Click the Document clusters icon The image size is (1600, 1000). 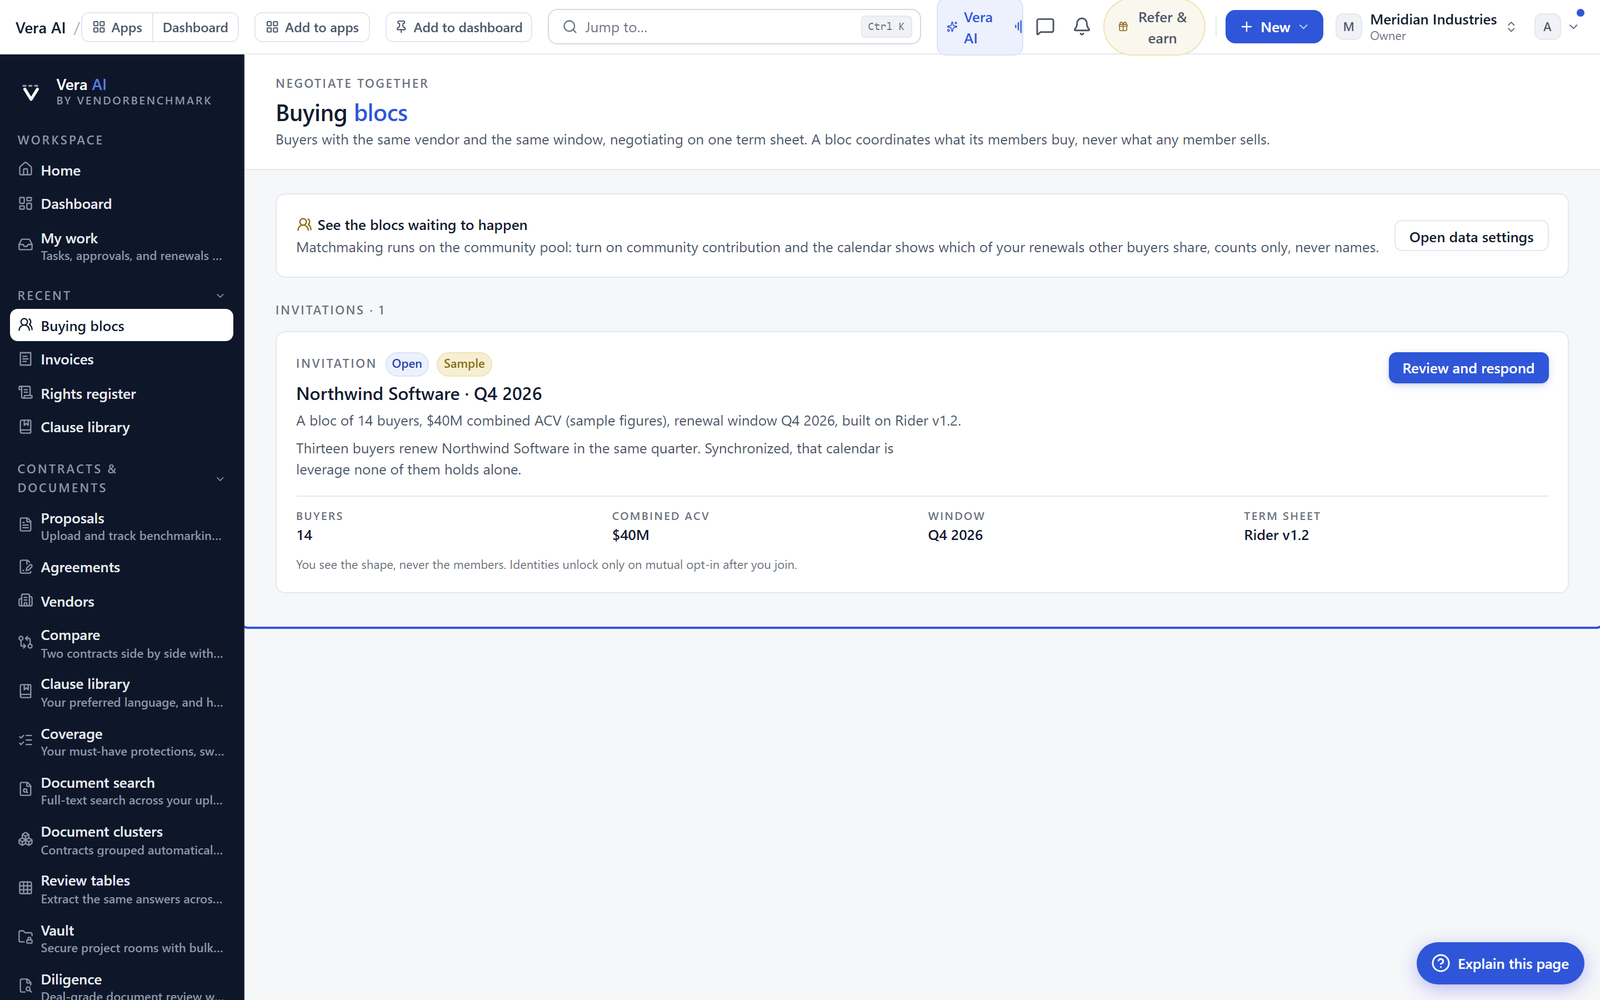[26, 839]
